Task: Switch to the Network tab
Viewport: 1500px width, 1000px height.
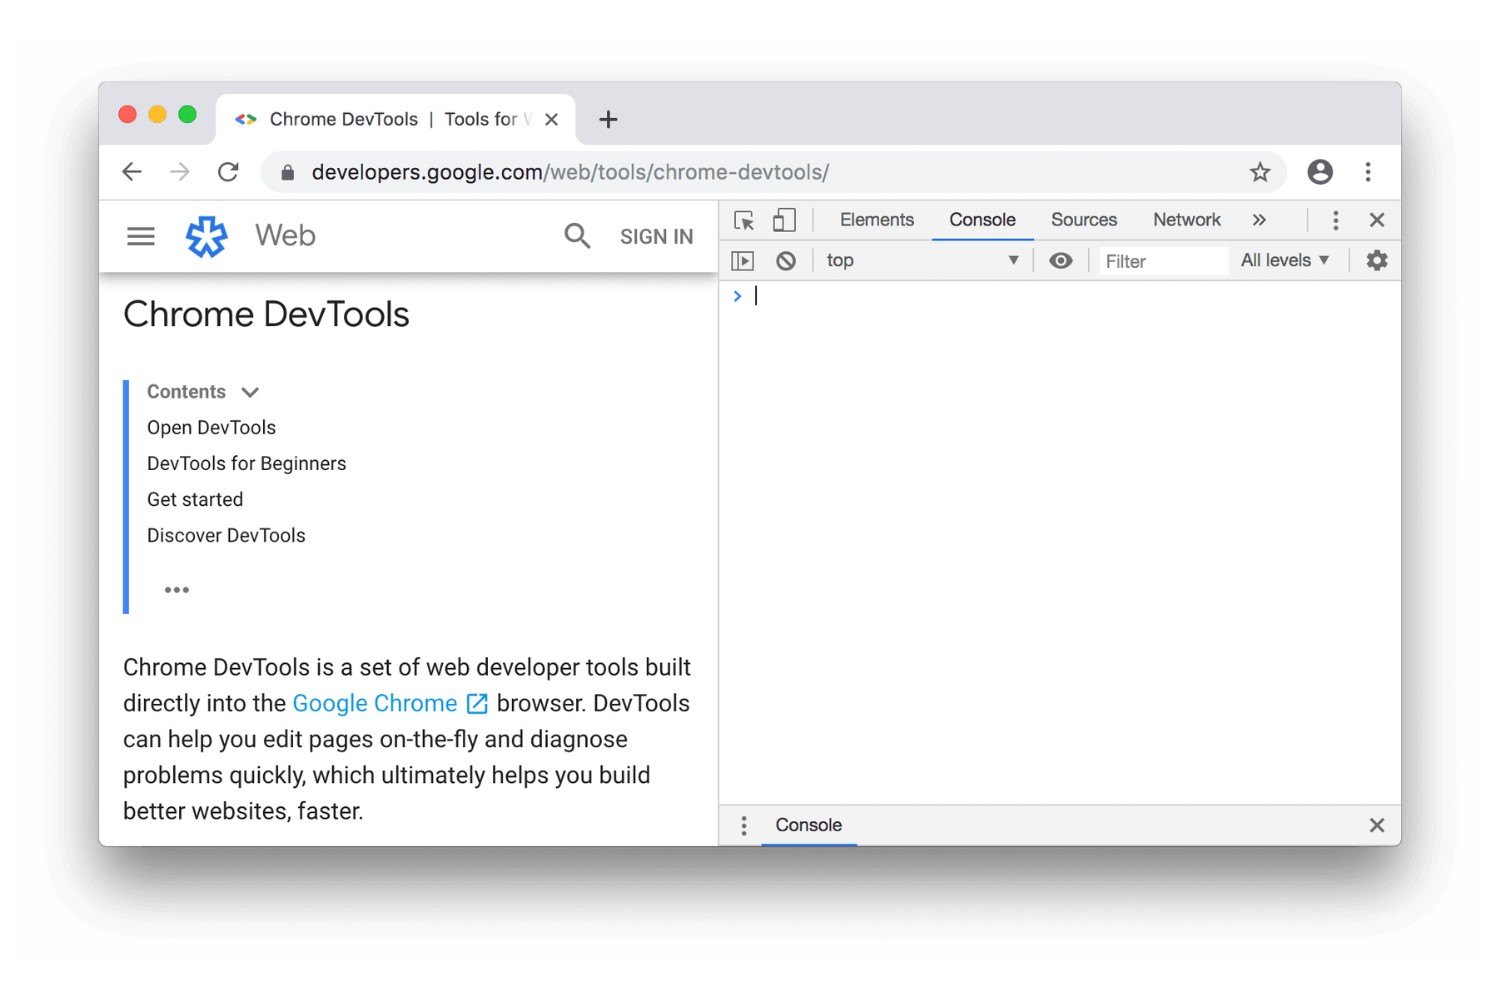Action: pos(1186,220)
